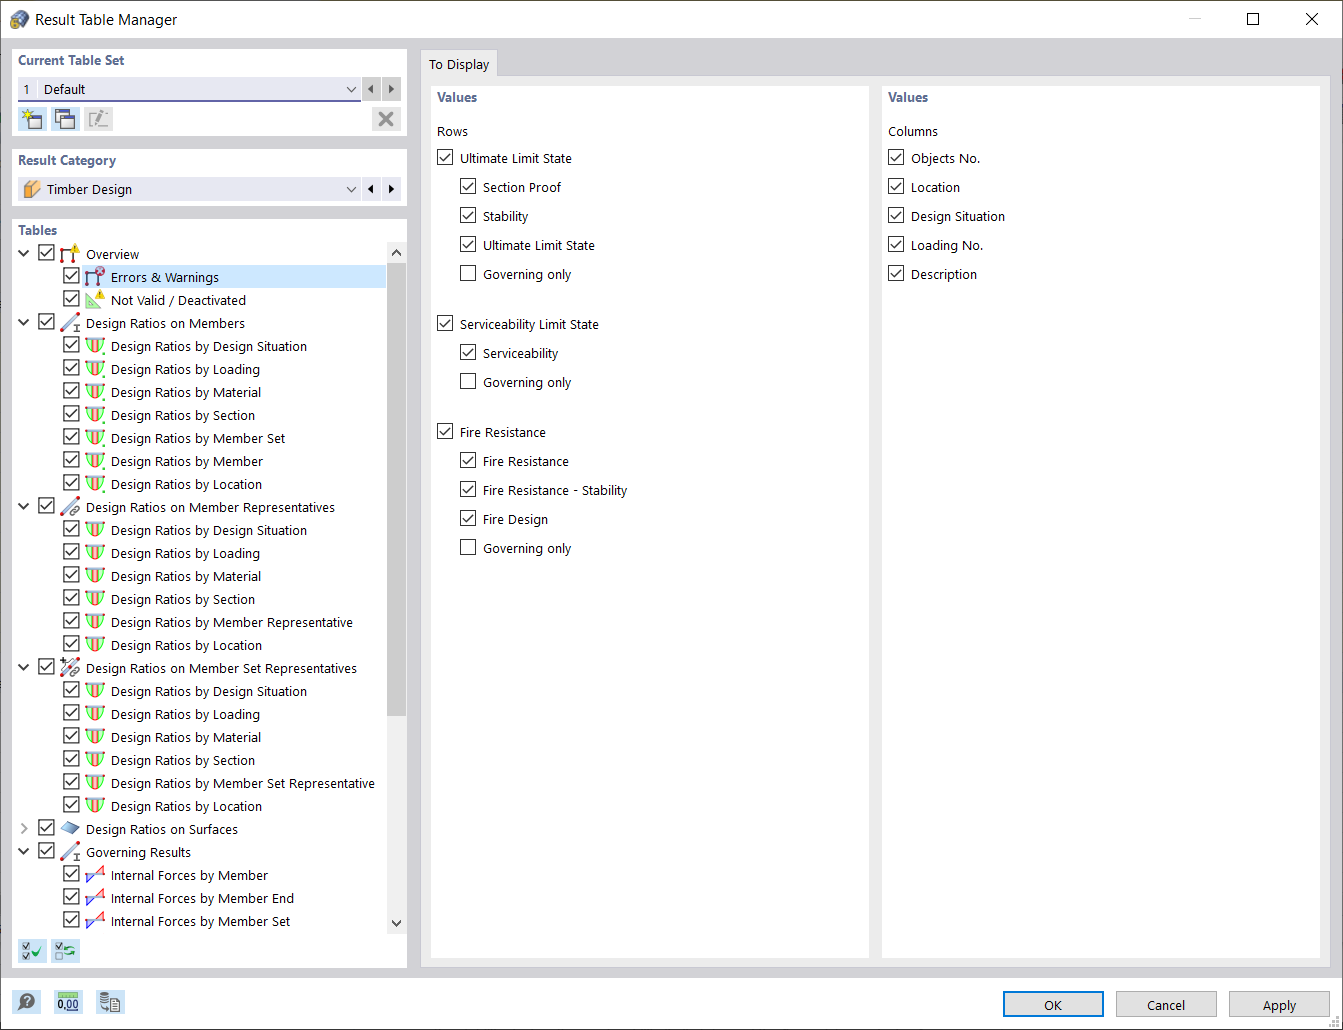Screen dimensions: 1343x1030
Task: Enable Governing only under Serviceability Limit State
Action: coord(467,381)
